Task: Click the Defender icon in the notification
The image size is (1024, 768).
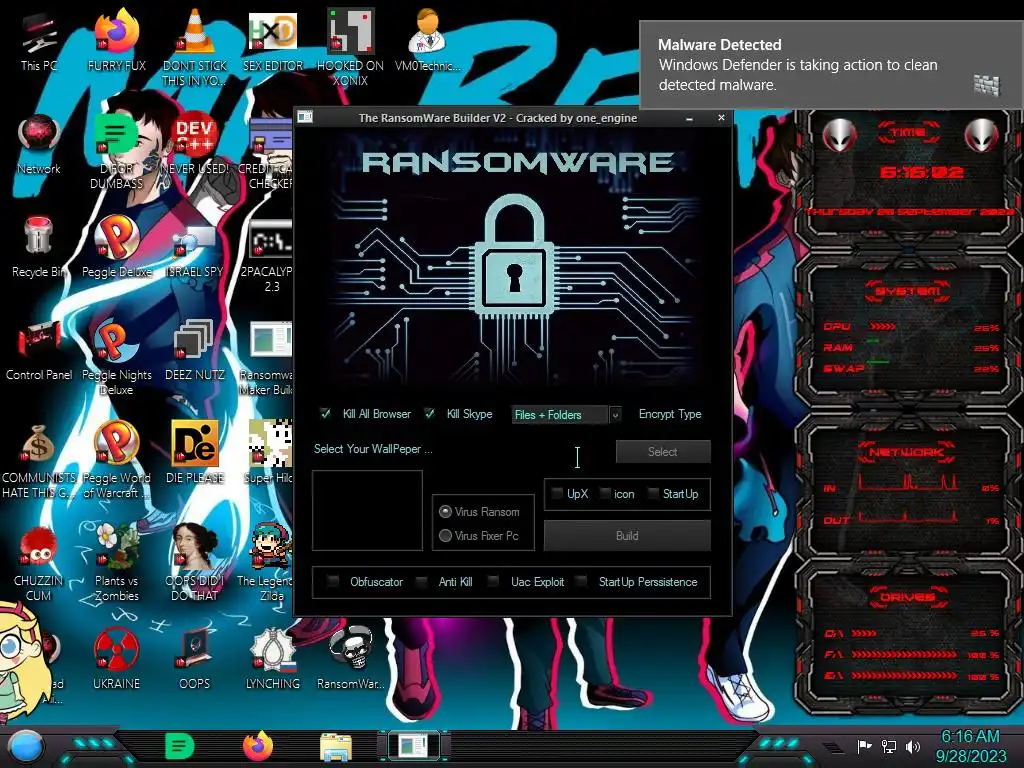Action: [986, 85]
